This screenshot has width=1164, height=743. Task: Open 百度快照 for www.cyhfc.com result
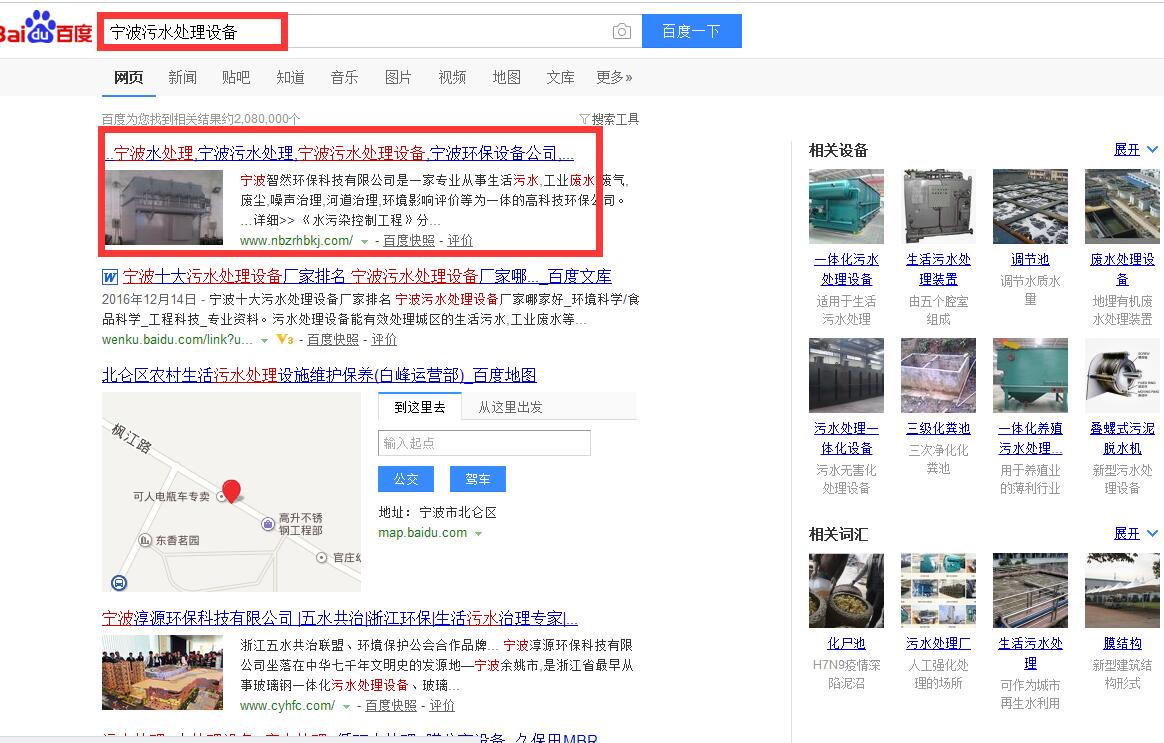click(390, 706)
